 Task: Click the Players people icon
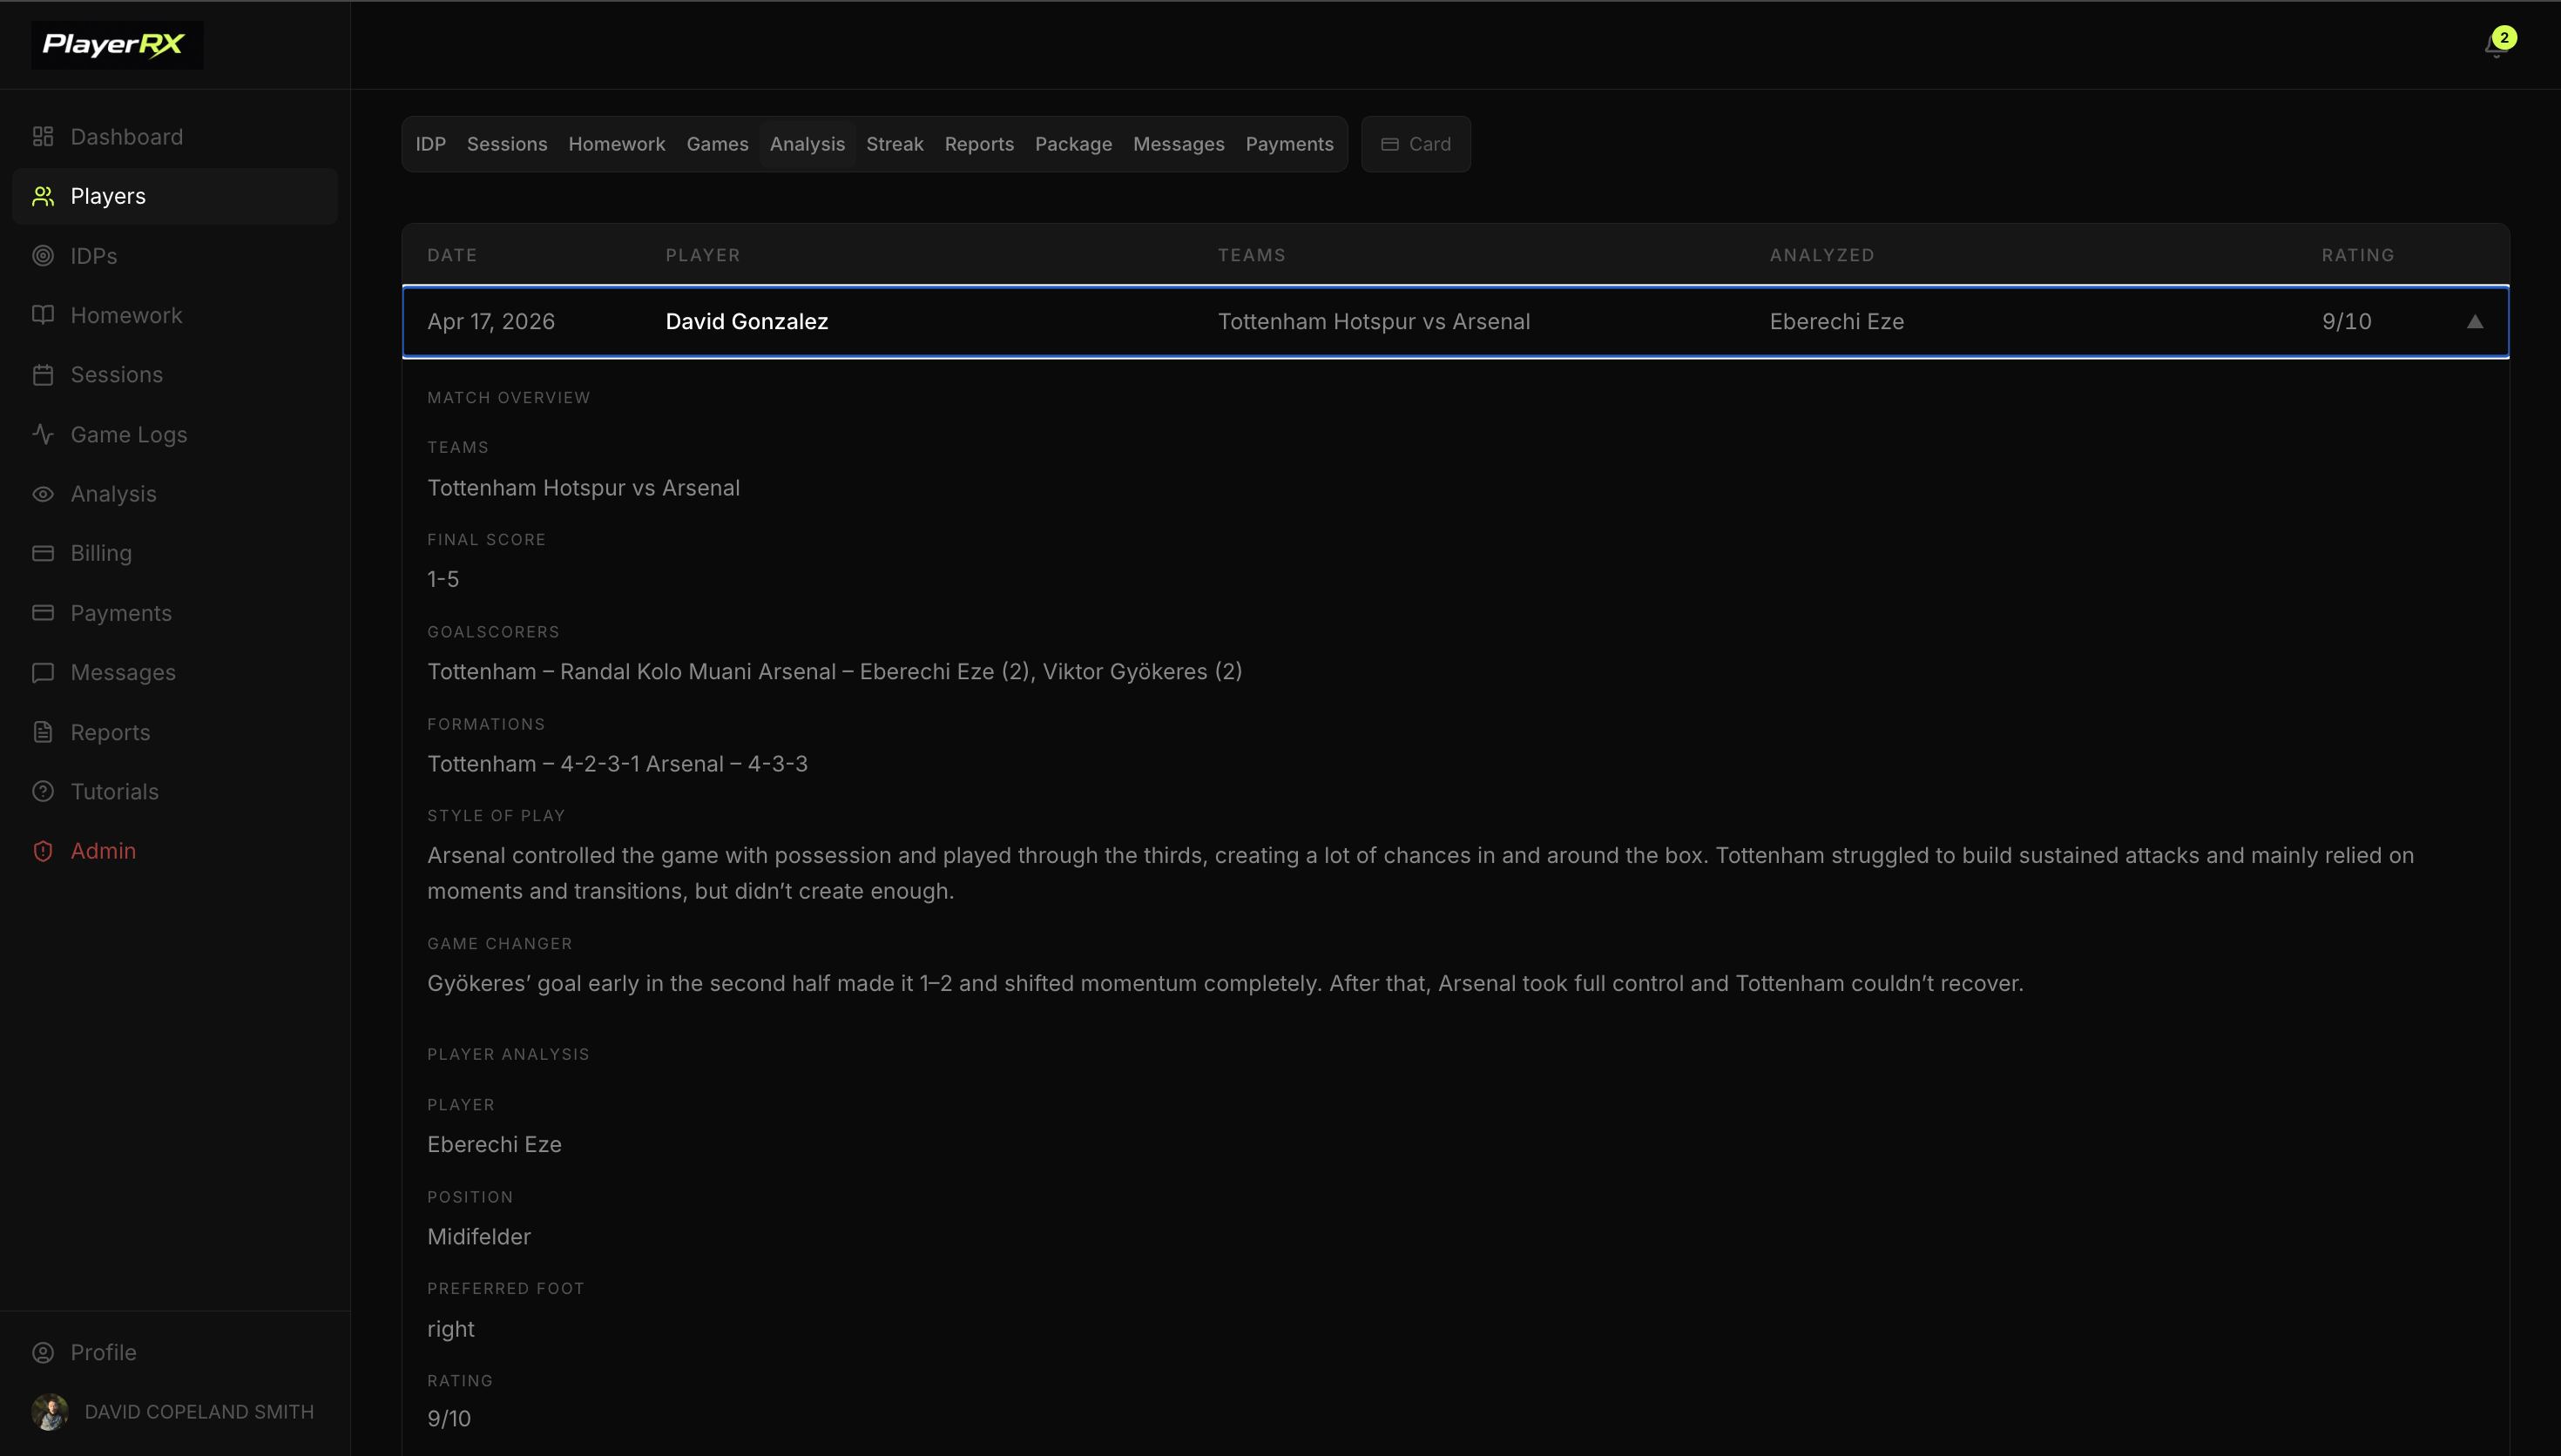coord(43,196)
